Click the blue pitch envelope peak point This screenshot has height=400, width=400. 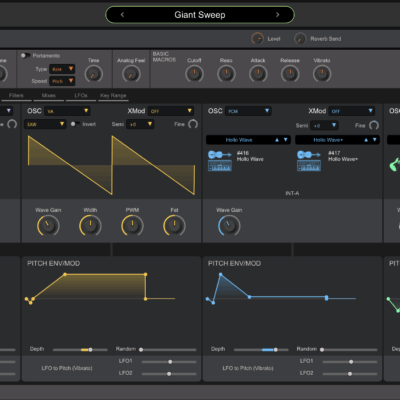coord(220,274)
